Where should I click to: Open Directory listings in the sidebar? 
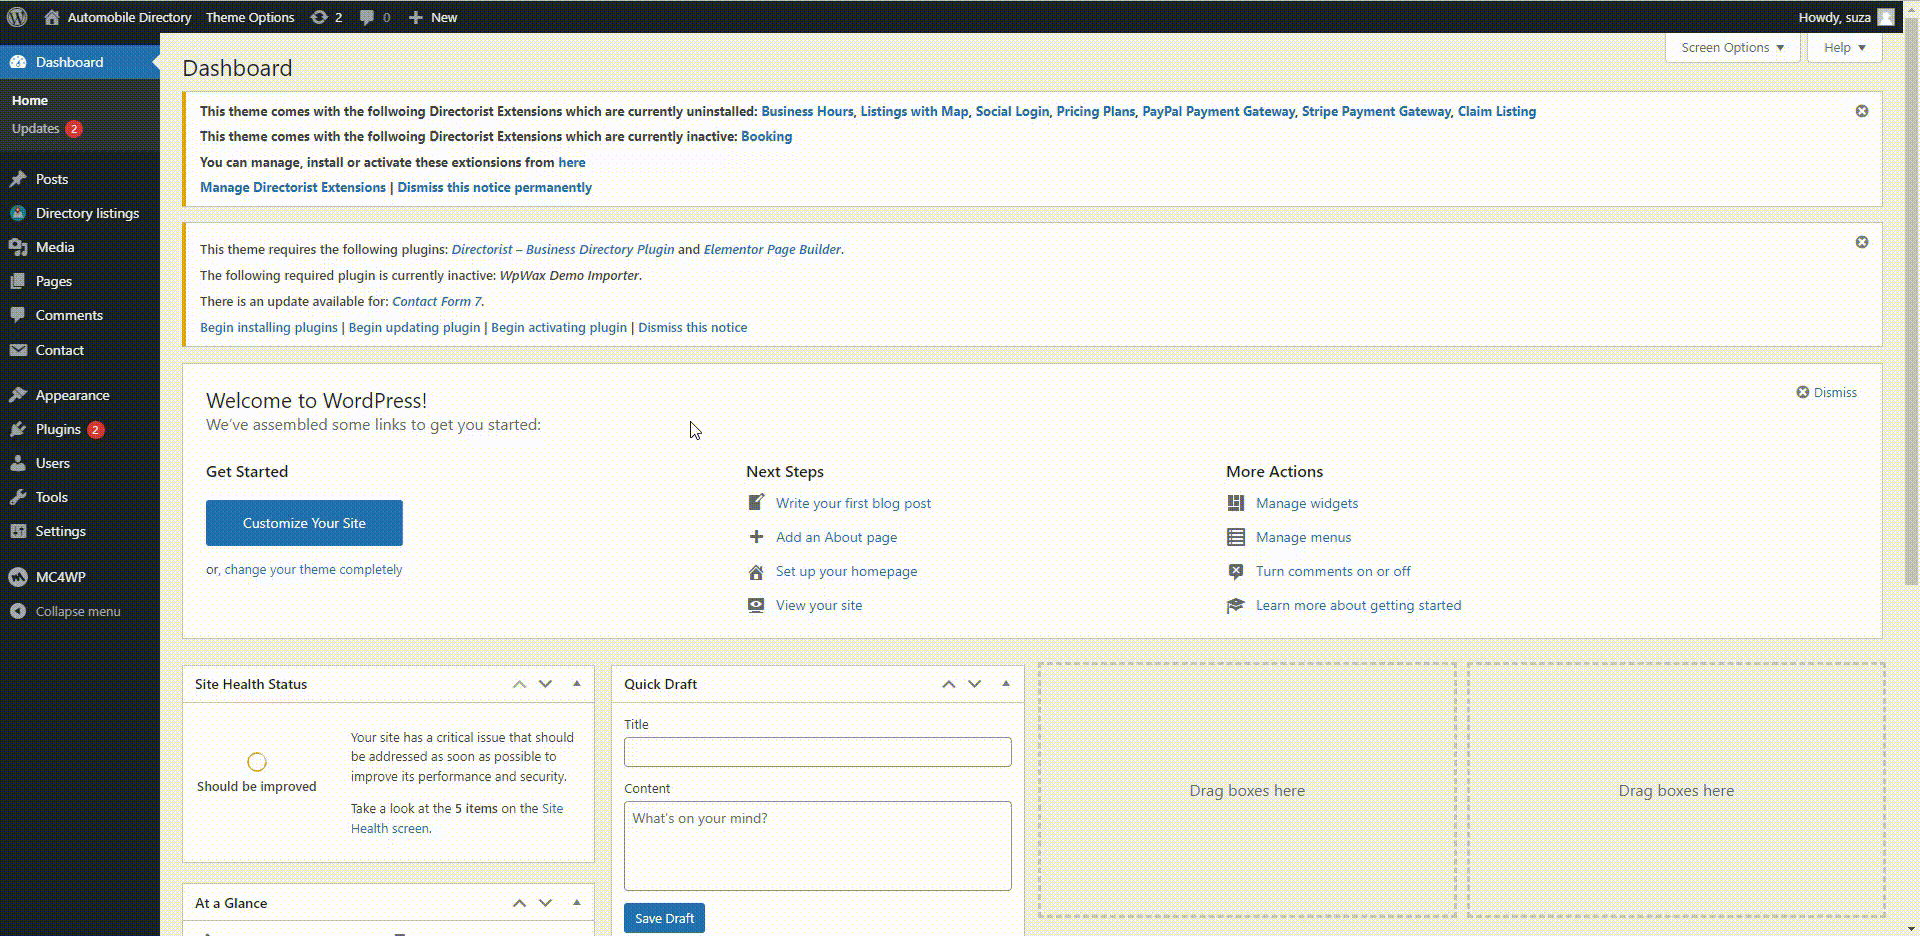87,213
